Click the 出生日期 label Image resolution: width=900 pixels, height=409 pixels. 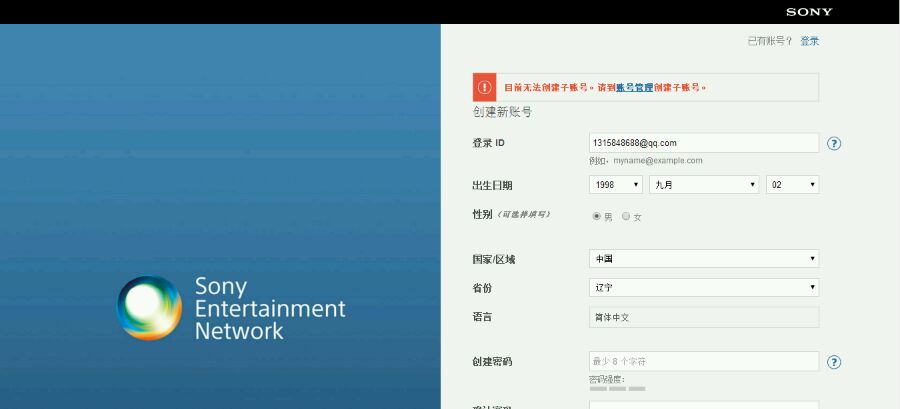point(492,185)
